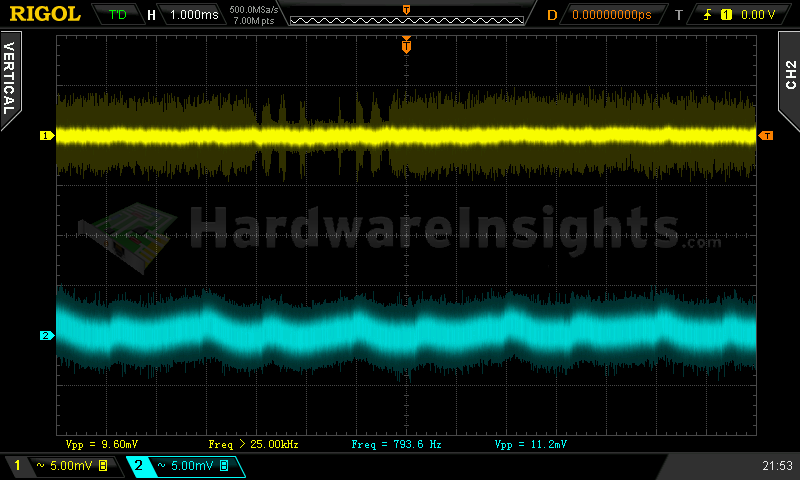Open the delay value 0.00000000ps field
This screenshot has width=800, height=480.
pyautogui.click(x=610, y=15)
